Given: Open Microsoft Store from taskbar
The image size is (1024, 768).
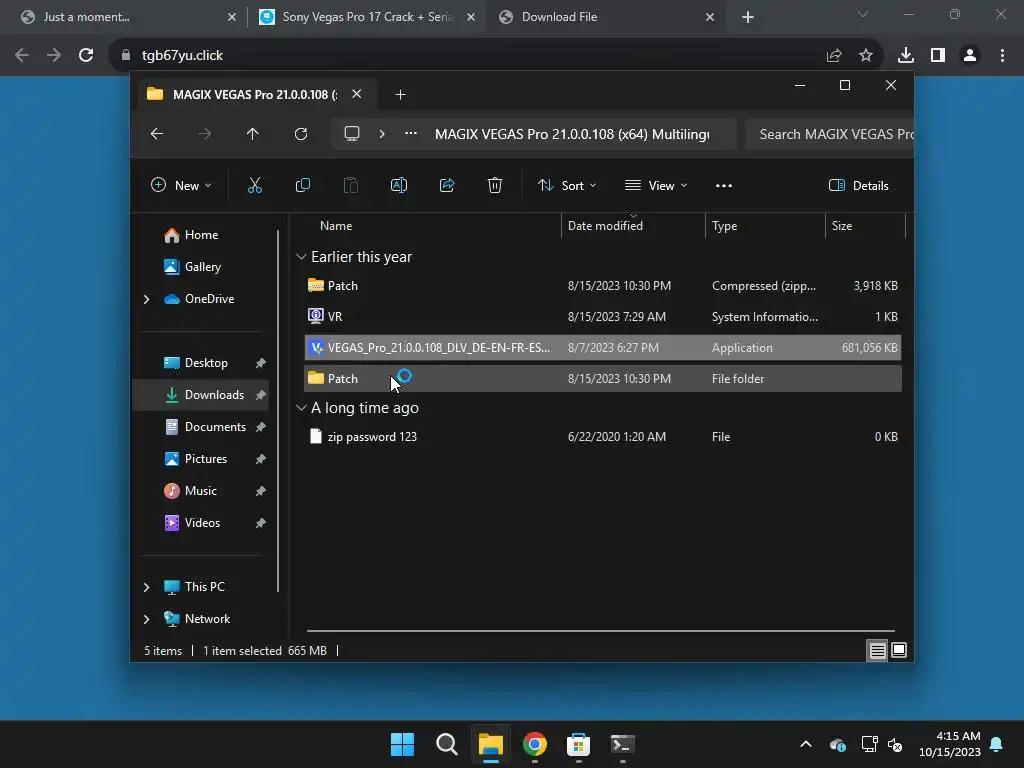Looking at the screenshot, I should [x=579, y=744].
